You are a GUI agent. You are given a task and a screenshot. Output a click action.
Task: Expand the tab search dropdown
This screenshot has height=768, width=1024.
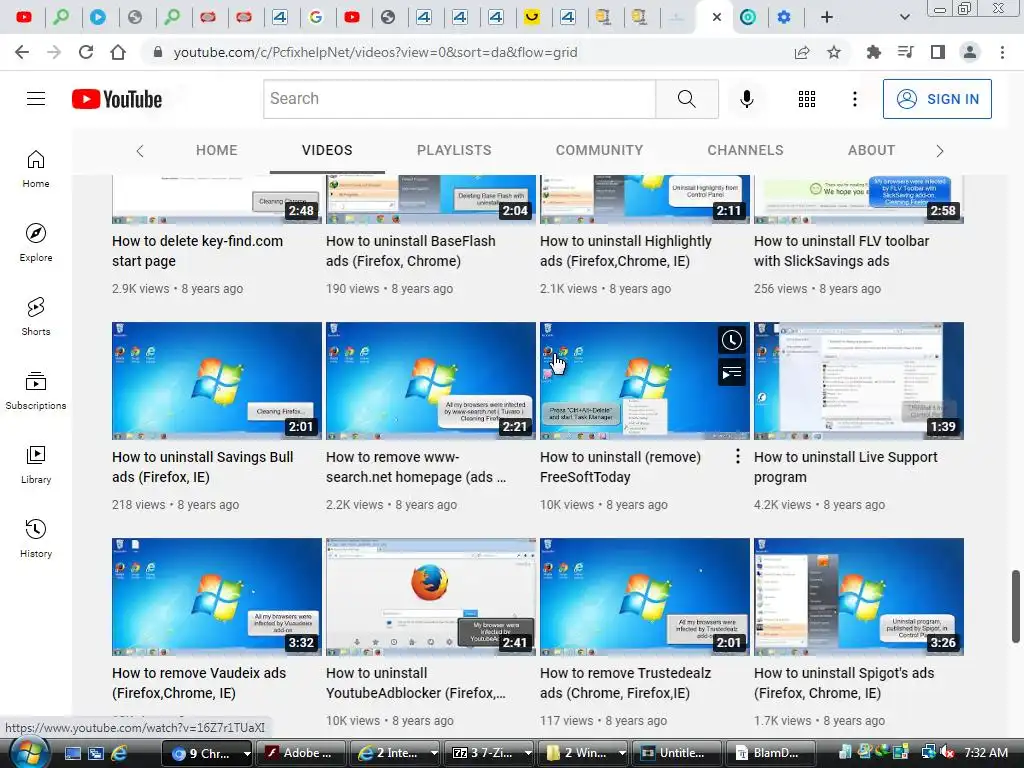(x=904, y=17)
